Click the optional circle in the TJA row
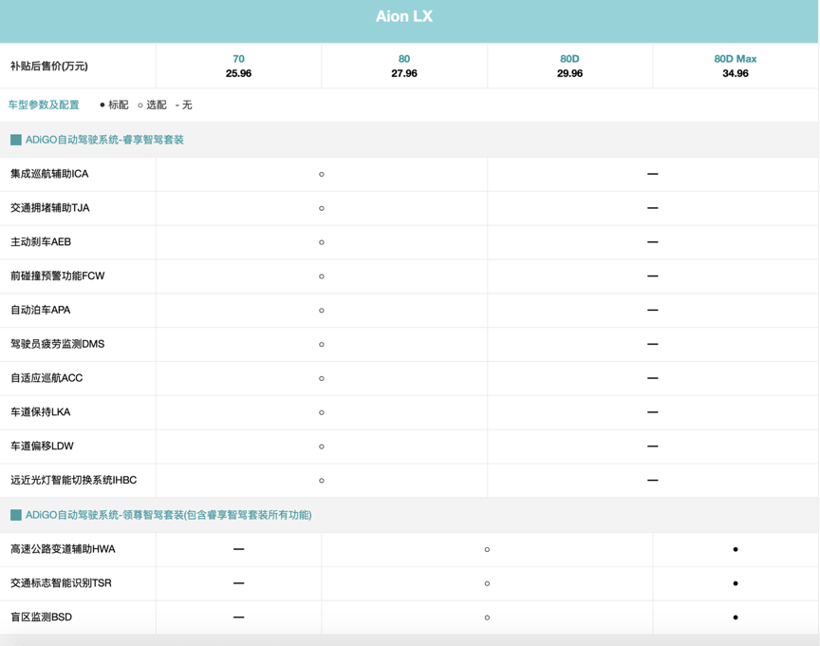820x646 pixels. 322,208
